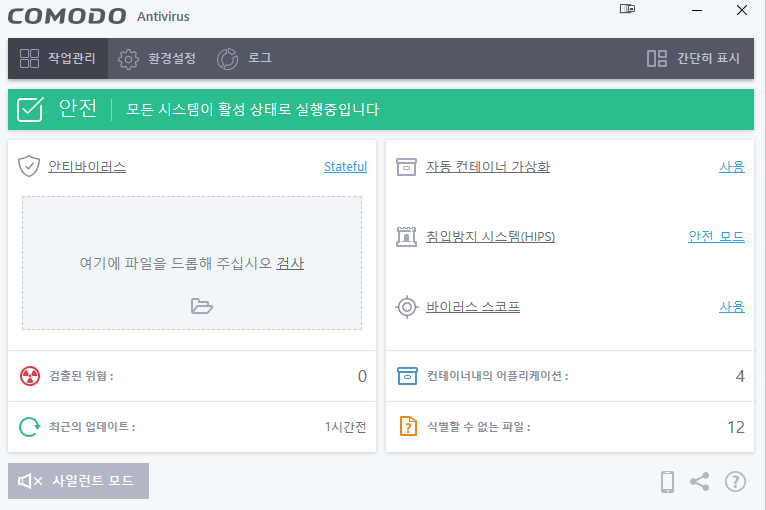Click the widget icon in title bar
766x510 pixels.
tap(627, 9)
